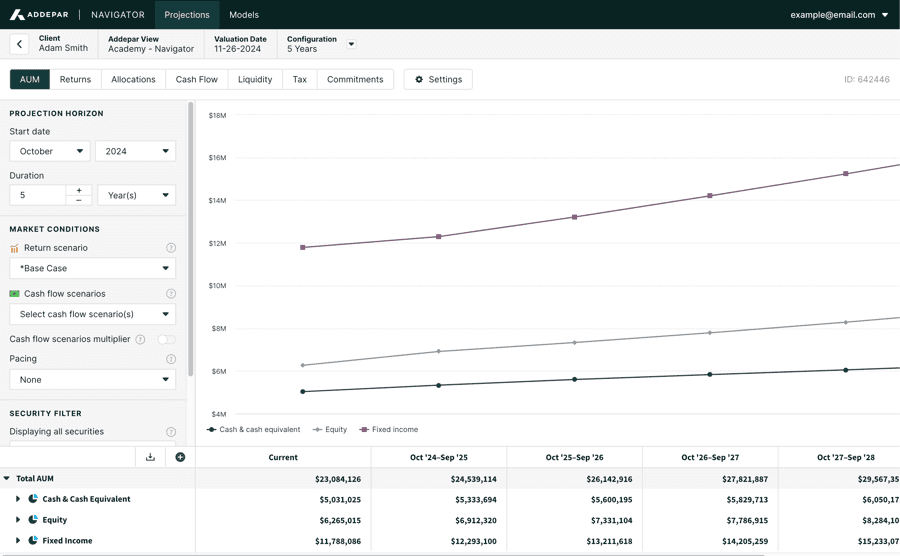Click the left panel vertical scrollbar

tap(190, 240)
